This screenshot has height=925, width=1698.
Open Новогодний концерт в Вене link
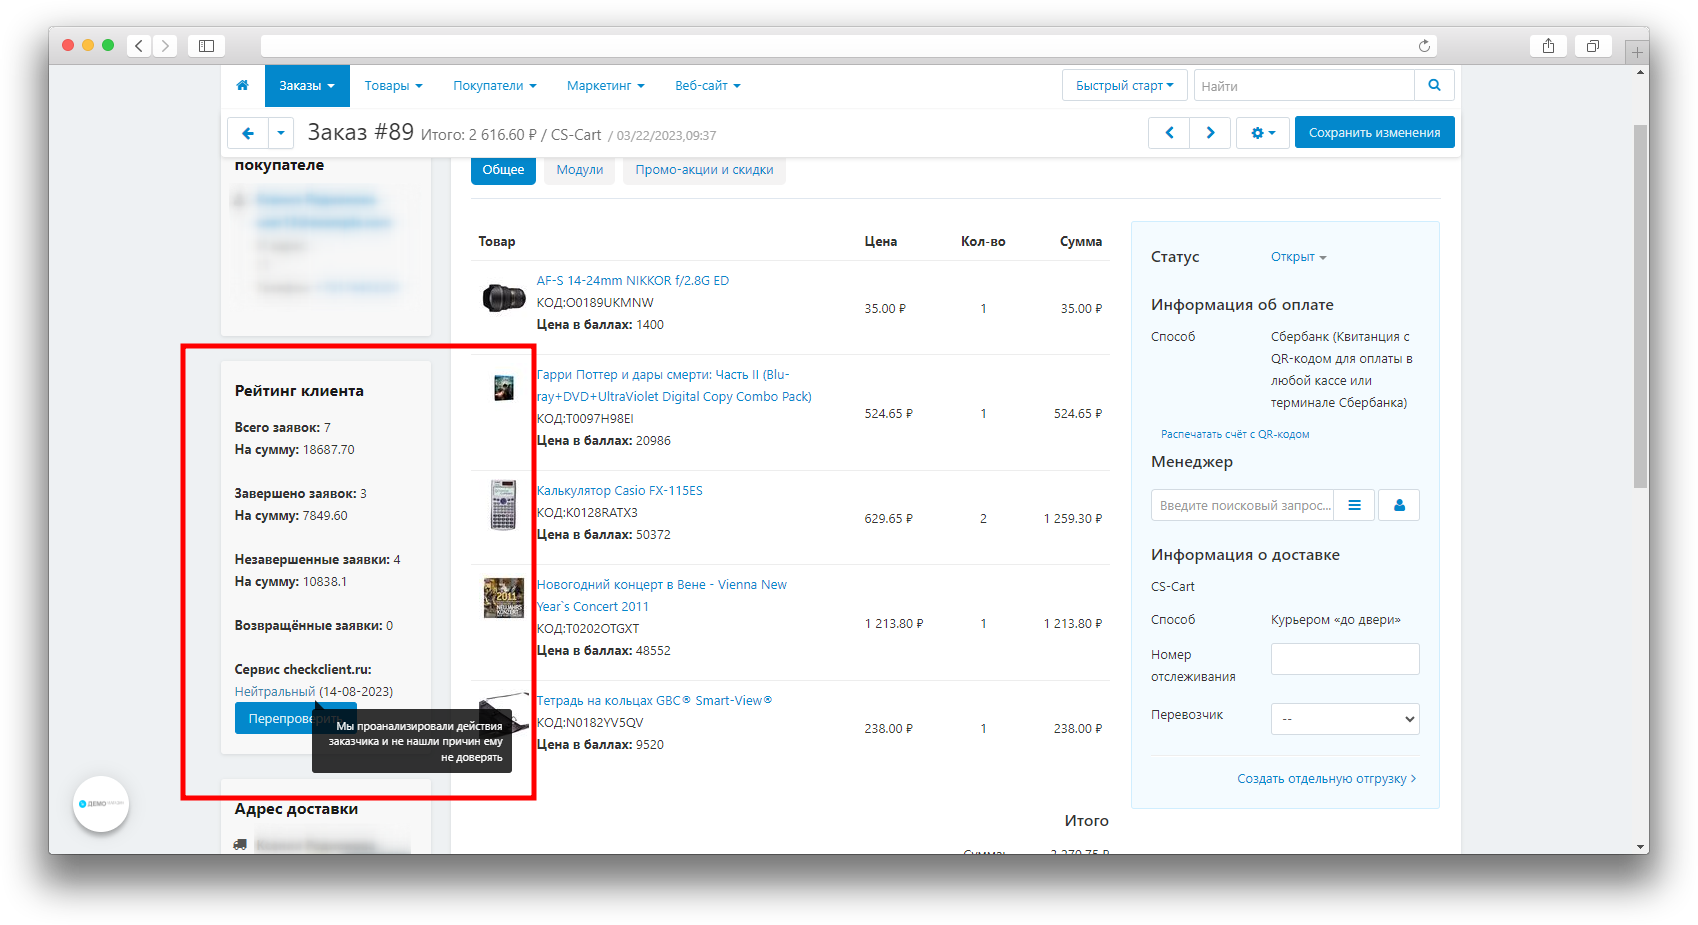point(662,596)
